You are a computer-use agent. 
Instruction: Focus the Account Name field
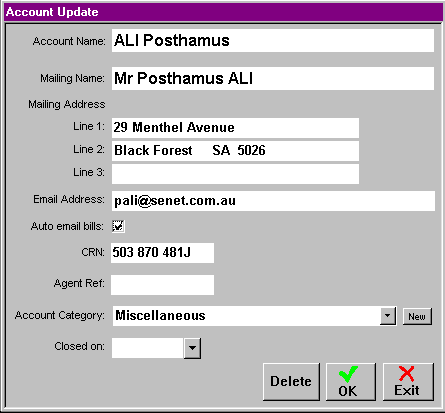pos(273,40)
